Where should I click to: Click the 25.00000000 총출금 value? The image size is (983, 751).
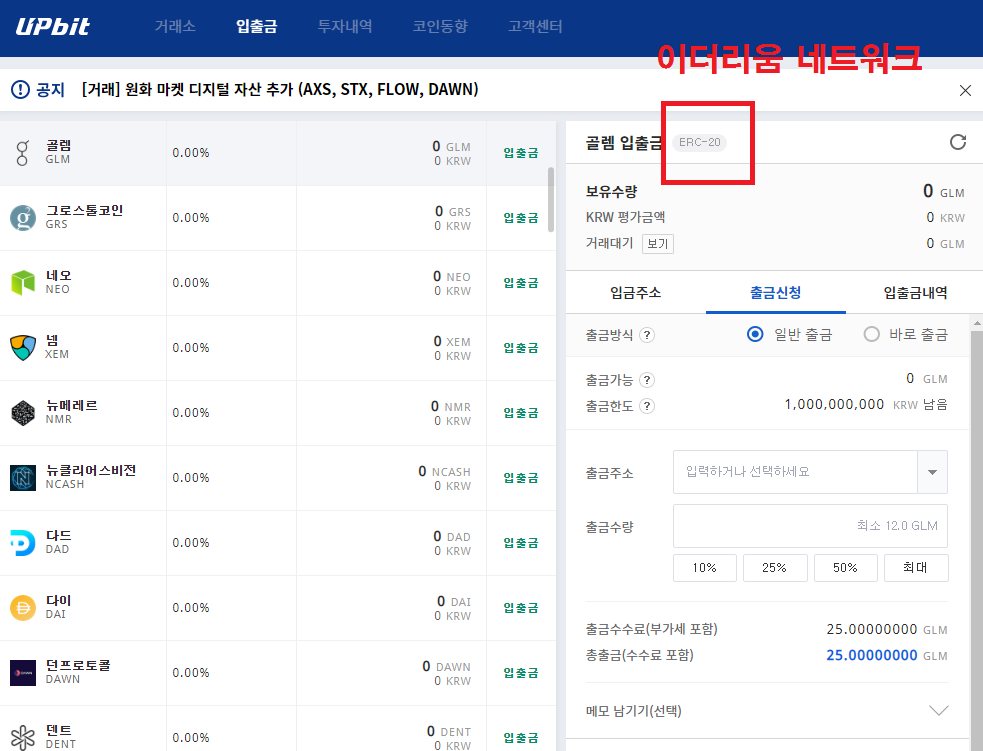point(871,656)
